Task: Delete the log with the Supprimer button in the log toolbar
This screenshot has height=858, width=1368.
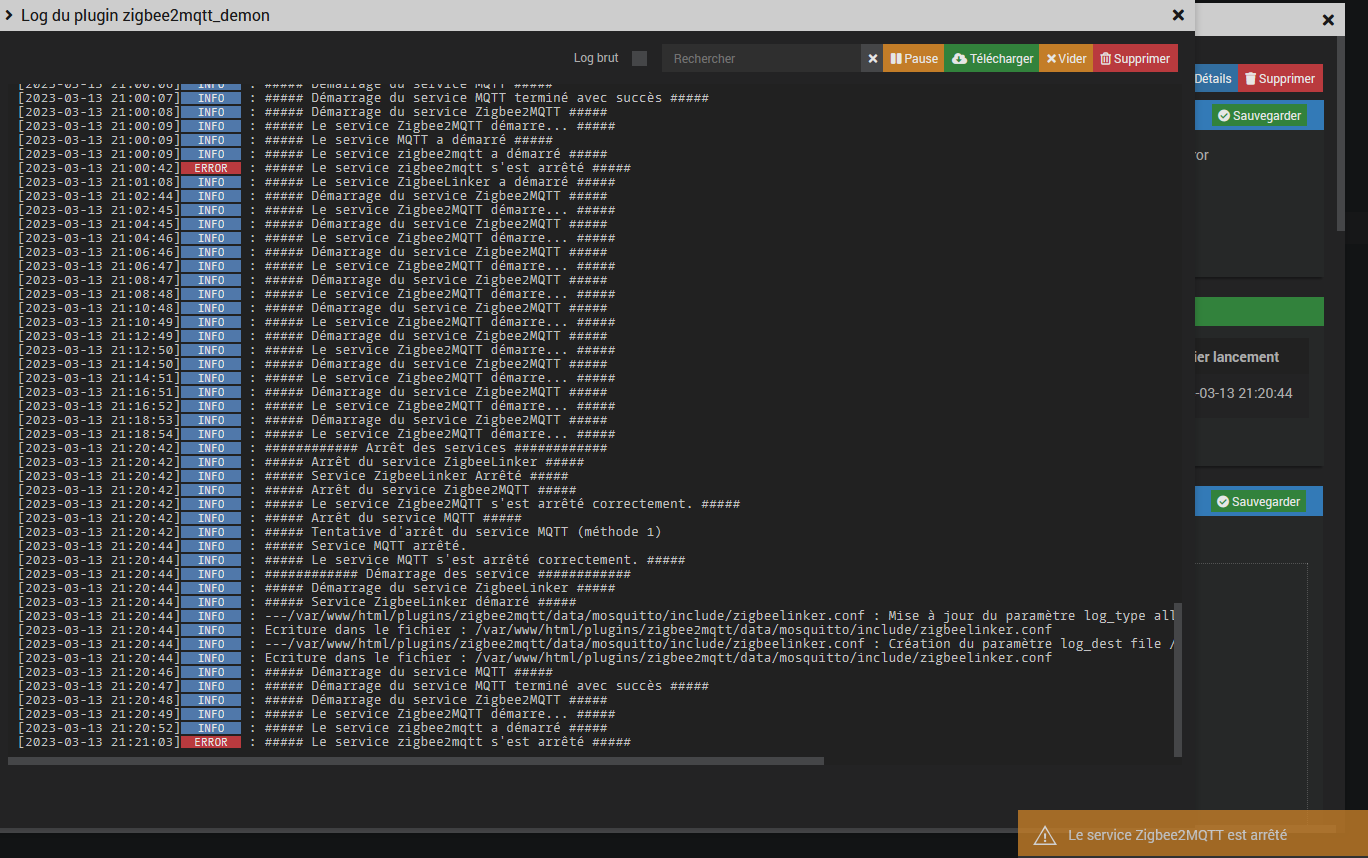Action: pyautogui.click(x=1135, y=59)
